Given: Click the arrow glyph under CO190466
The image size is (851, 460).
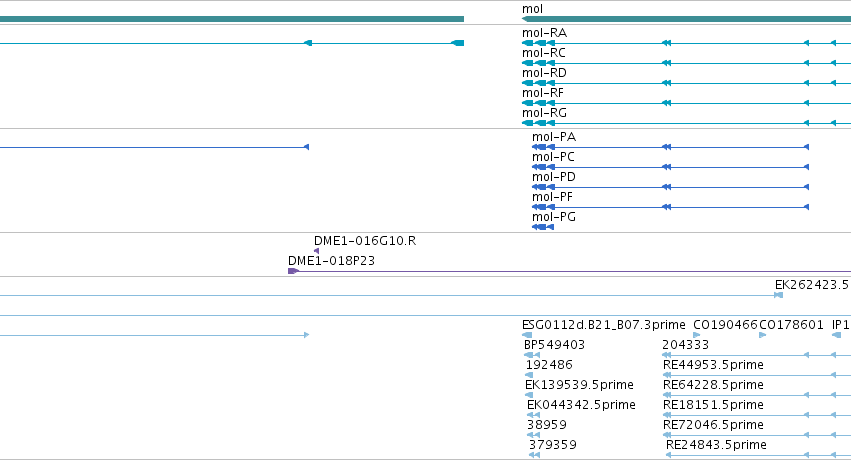Looking at the screenshot, I should click(x=696, y=335).
